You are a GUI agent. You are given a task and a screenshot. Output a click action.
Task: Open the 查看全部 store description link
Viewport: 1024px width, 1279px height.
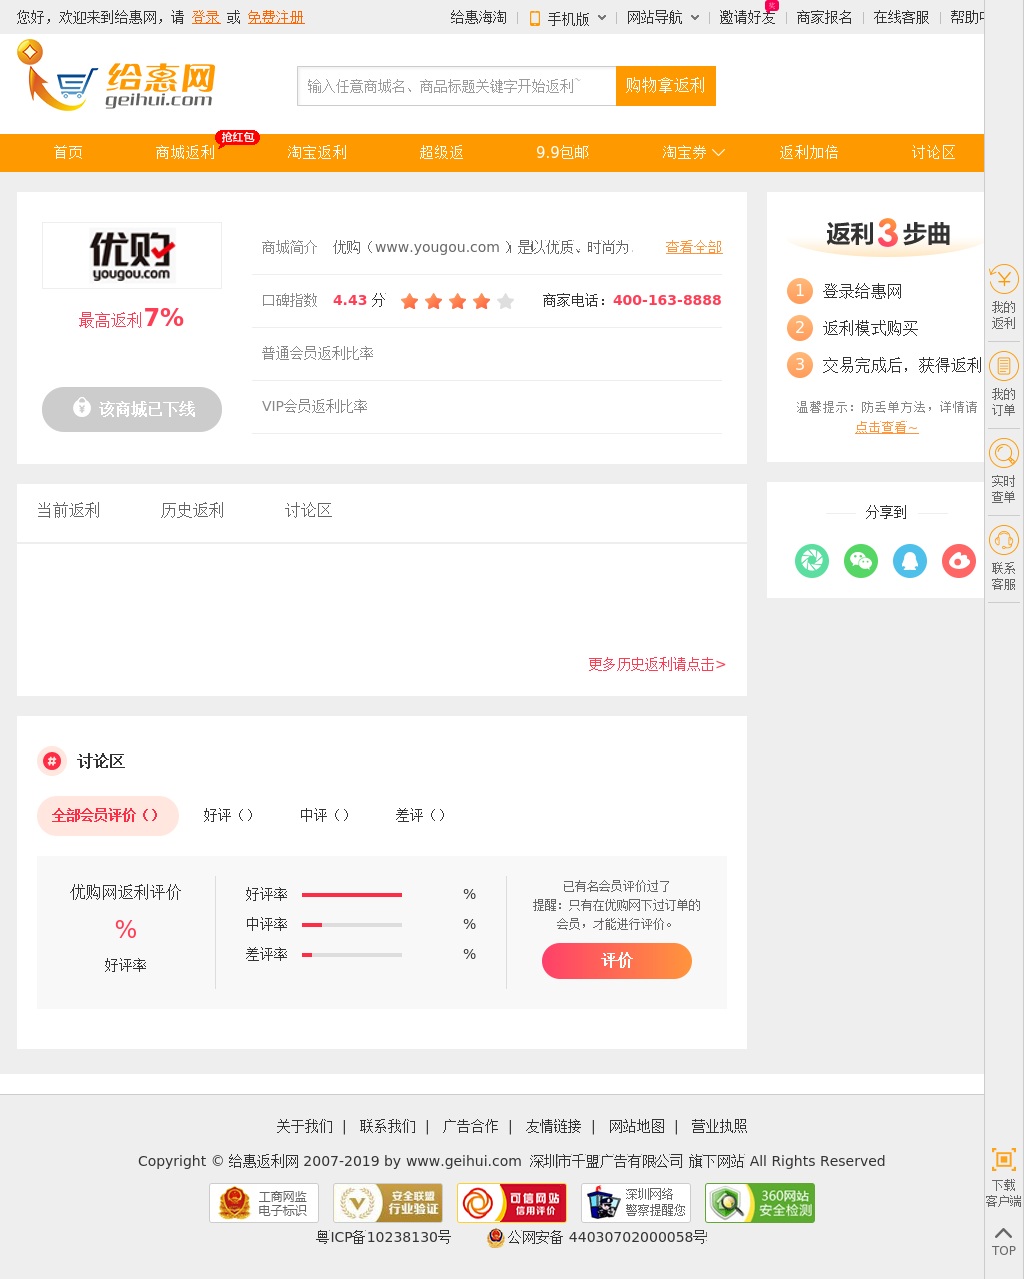693,247
